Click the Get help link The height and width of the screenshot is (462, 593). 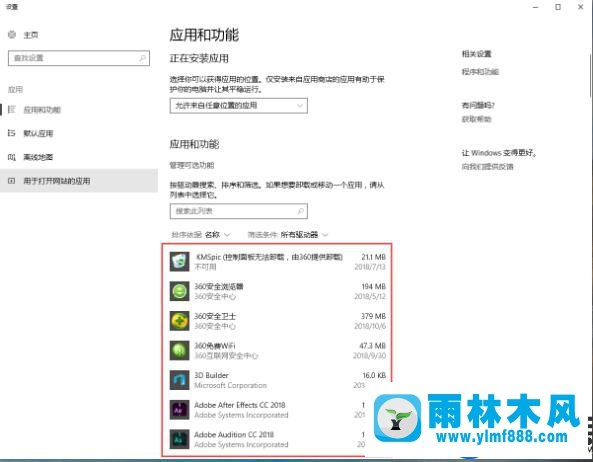point(477,119)
